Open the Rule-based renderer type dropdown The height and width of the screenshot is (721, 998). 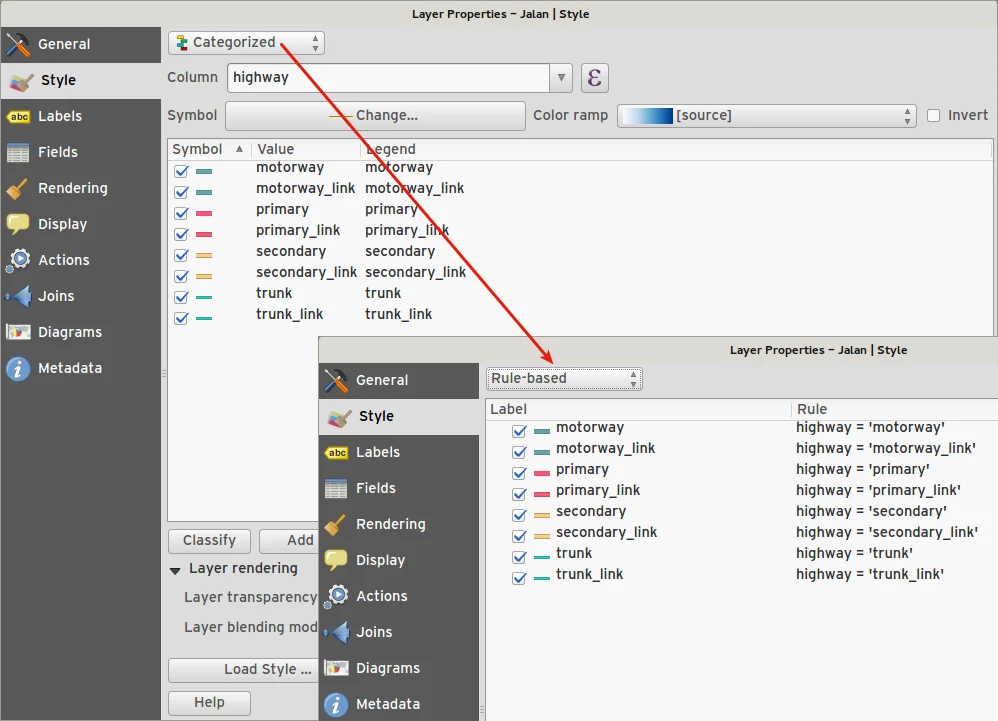click(x=564, y=379)
